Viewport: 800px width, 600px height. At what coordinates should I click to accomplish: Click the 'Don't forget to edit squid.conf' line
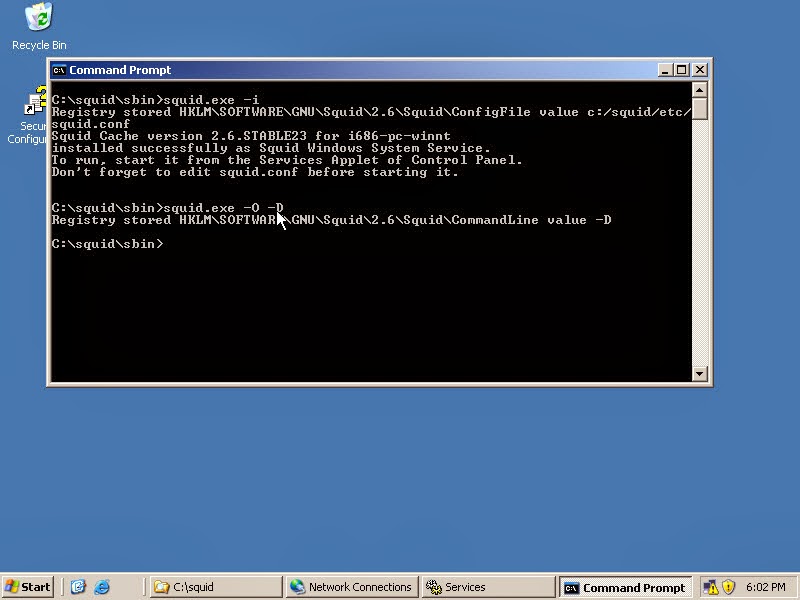255,172
